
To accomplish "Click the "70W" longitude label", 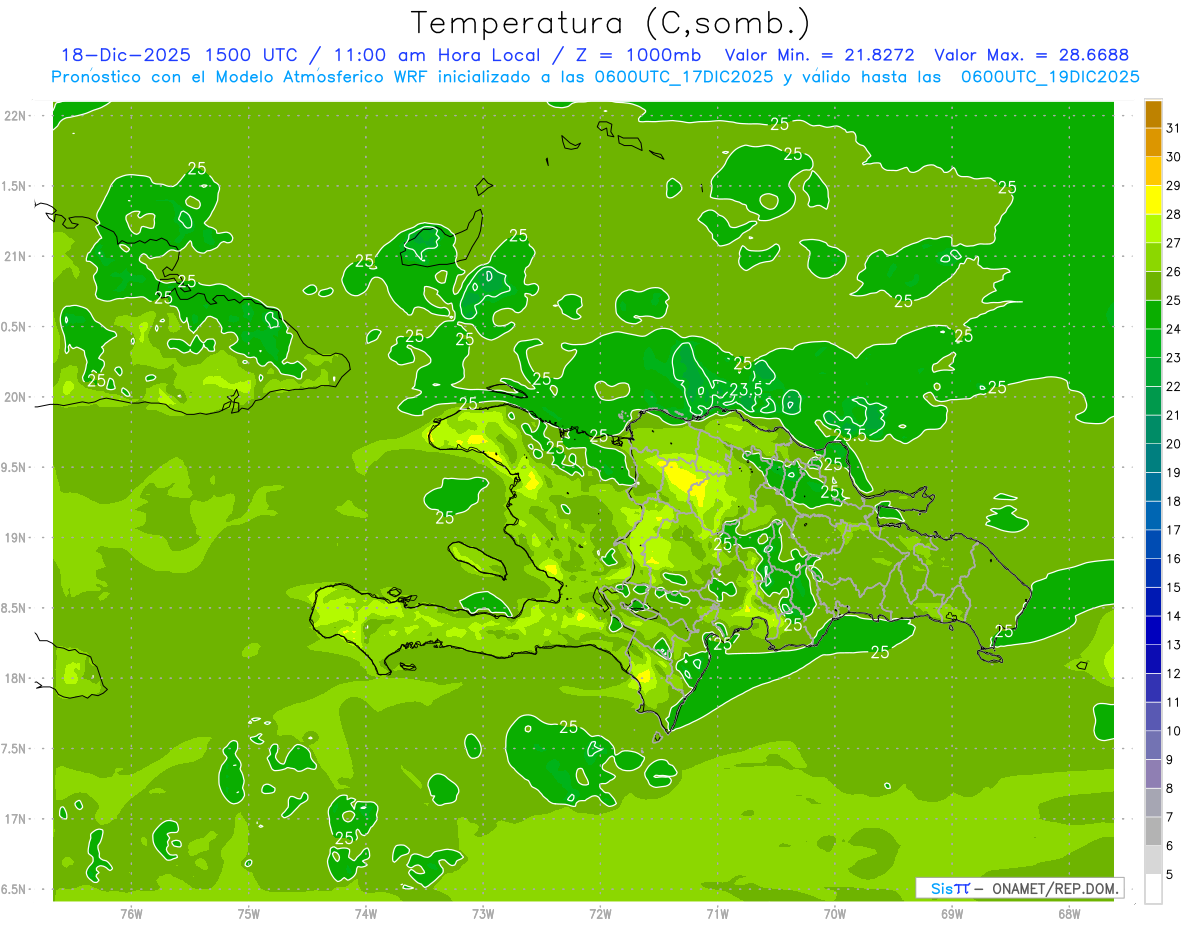I will pos(835,914).
